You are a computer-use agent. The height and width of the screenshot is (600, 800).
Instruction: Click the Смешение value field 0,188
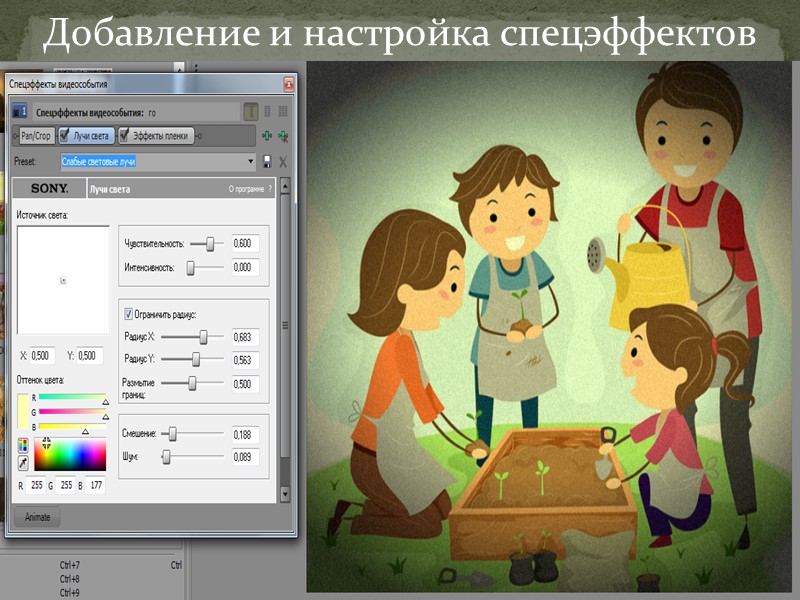pyautogui.click(x=245, y=435)
